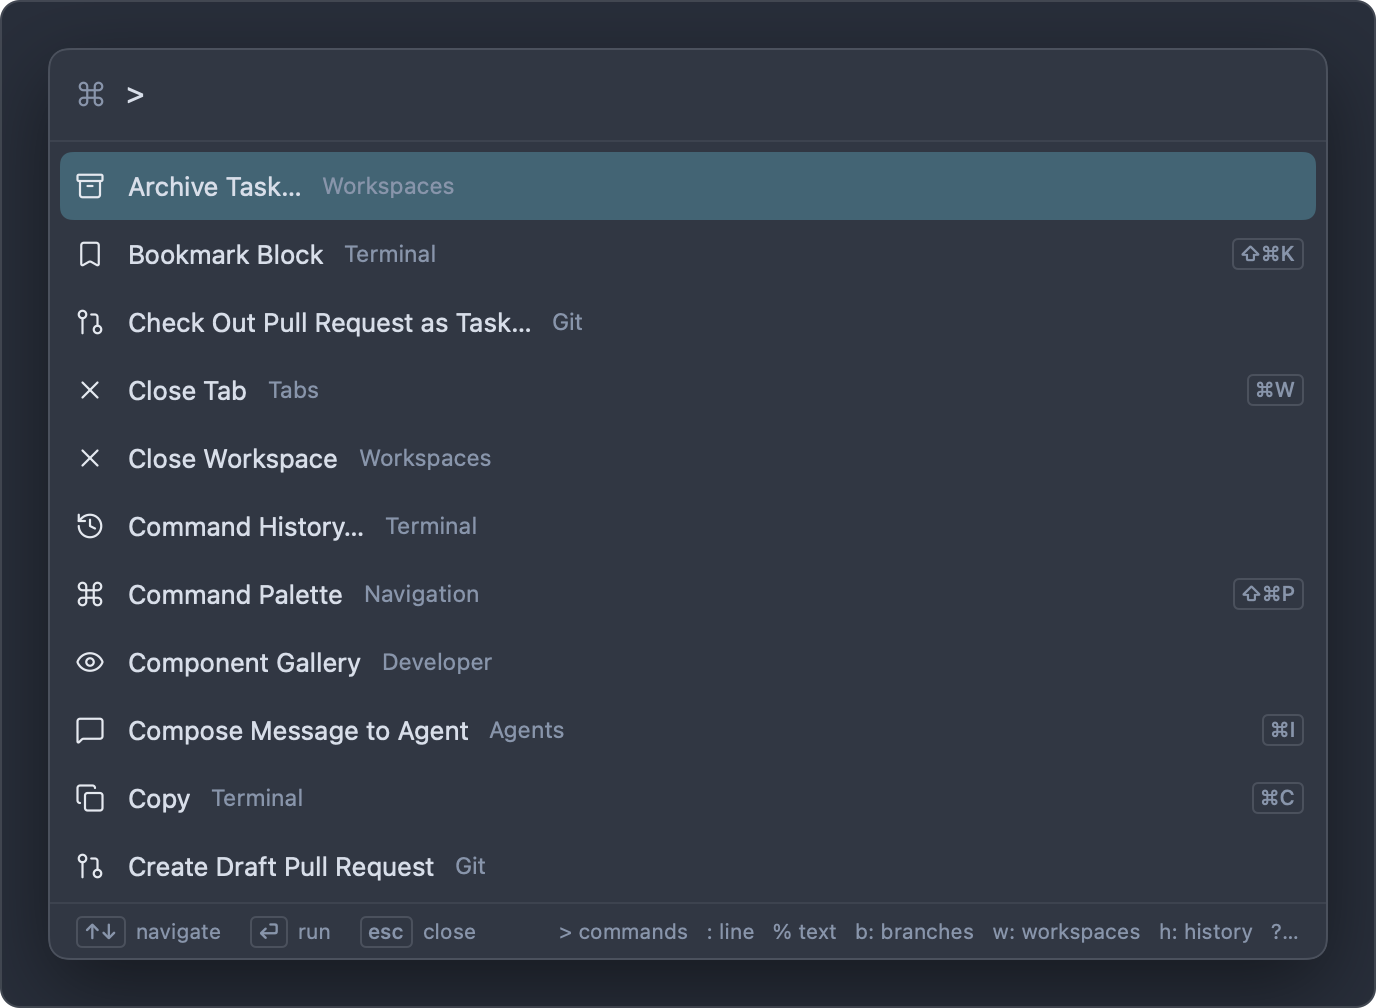Click the shift-command-K shortcut badge
This screenshot has width=1376, height=1008.
pos(1268,254)
